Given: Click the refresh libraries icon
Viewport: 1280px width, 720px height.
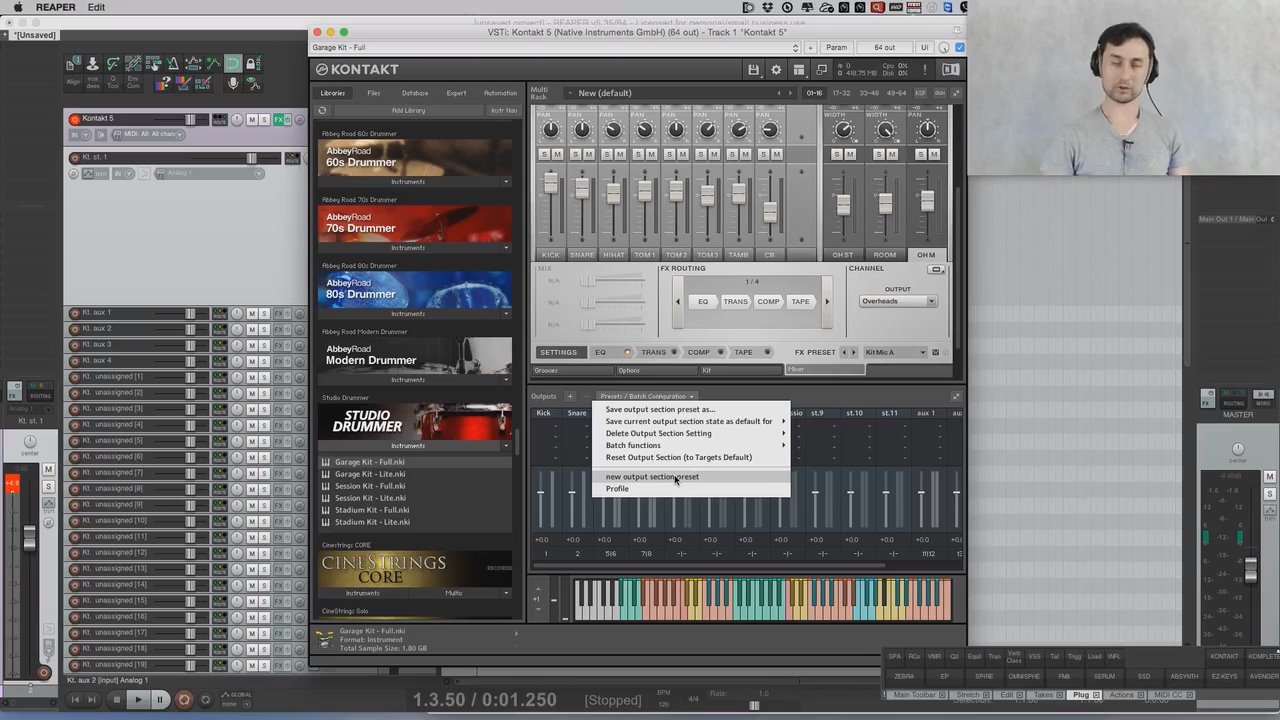Looking at the screenshot, I should pos(322,111).
